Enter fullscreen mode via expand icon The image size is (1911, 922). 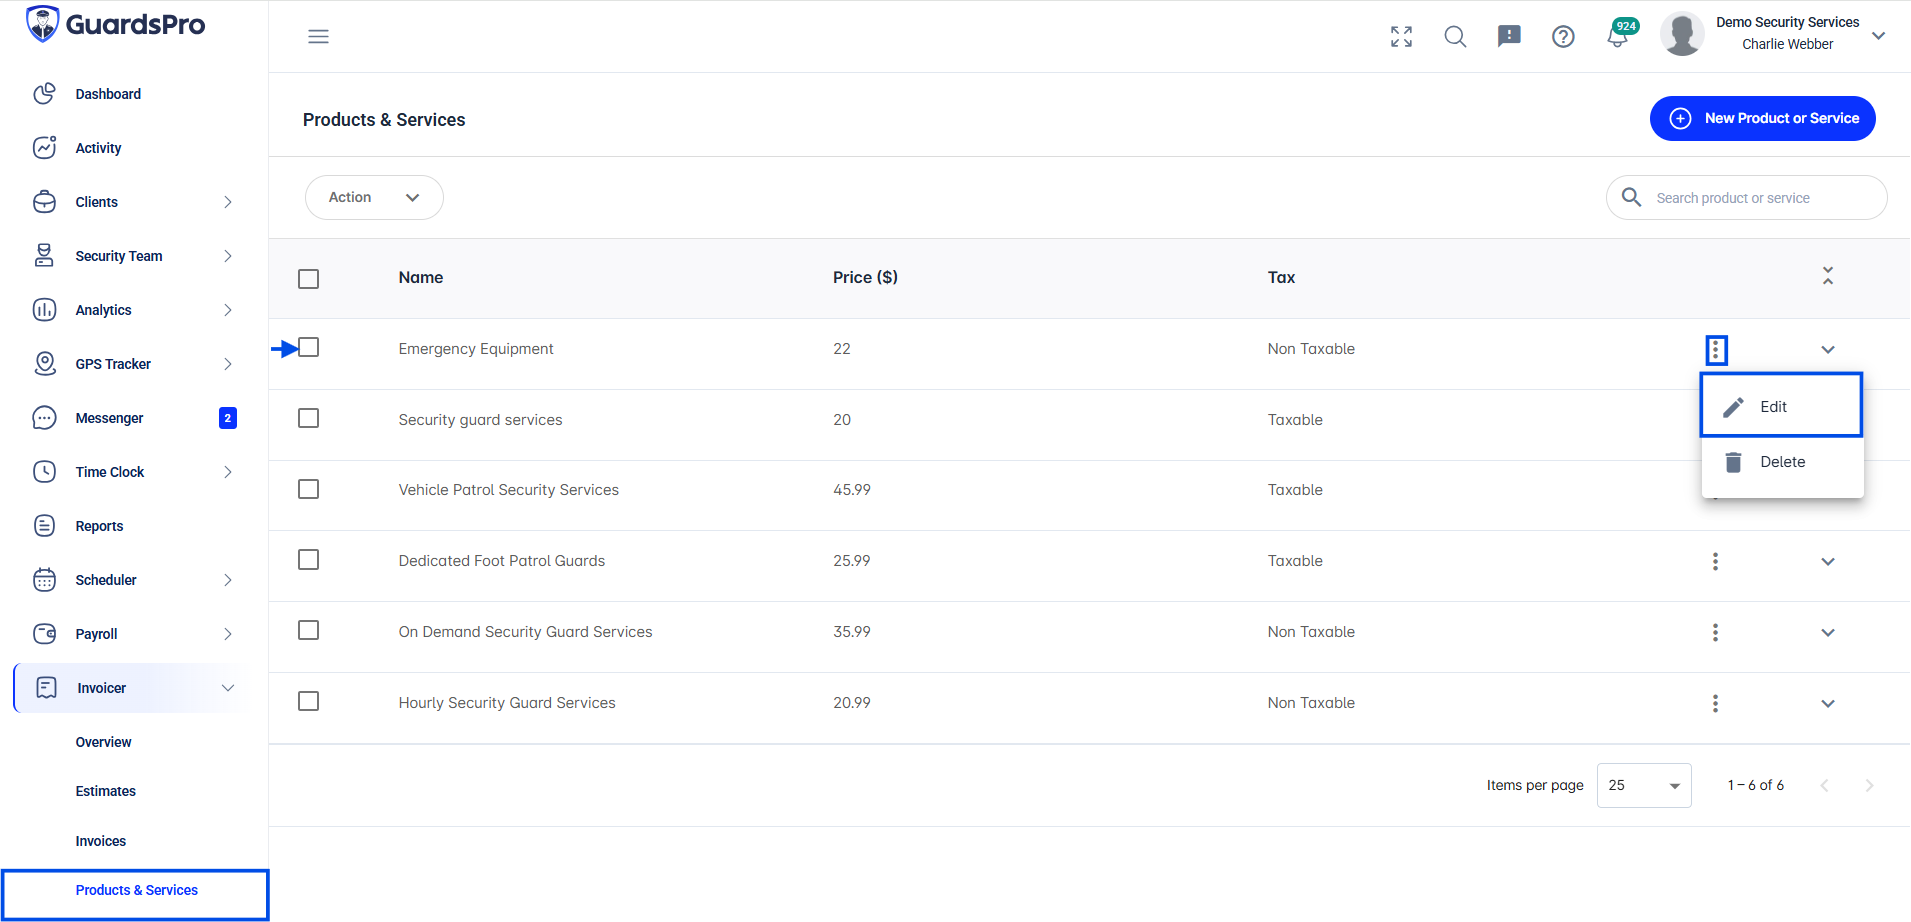click(x=1401, y=37)
